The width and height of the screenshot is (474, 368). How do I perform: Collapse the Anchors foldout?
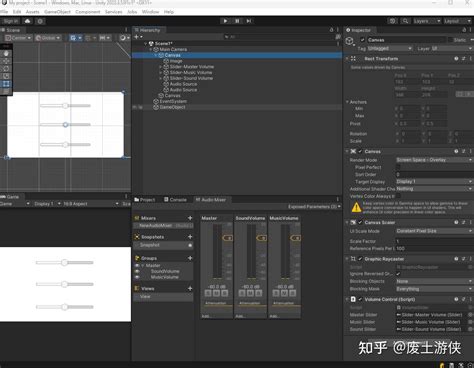347,102
